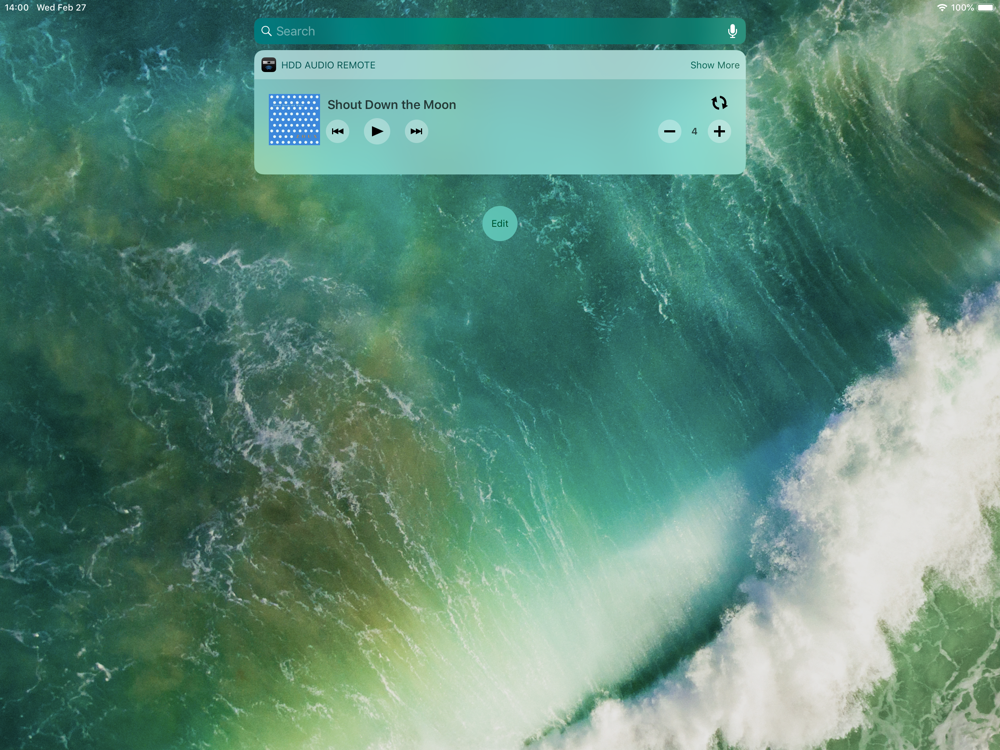Tap the HDD Audio Remote app icon

click(268, 65)
